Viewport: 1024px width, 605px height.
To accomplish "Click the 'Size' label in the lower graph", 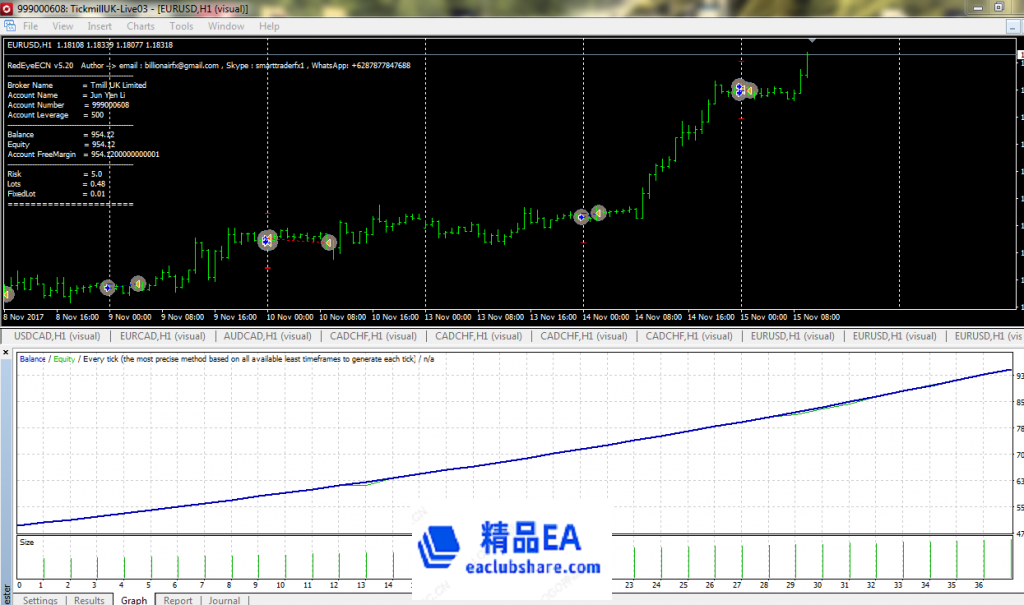I will pos(27,542).
